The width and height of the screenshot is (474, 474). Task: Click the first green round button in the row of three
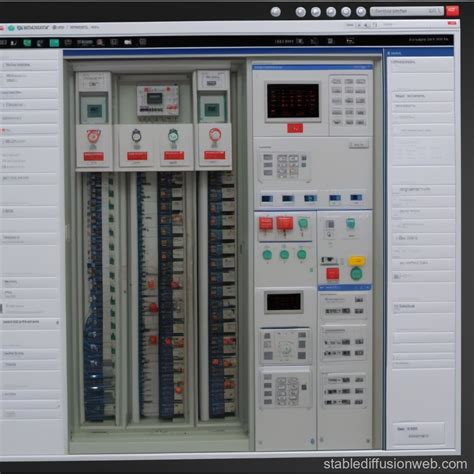[267, 255]
